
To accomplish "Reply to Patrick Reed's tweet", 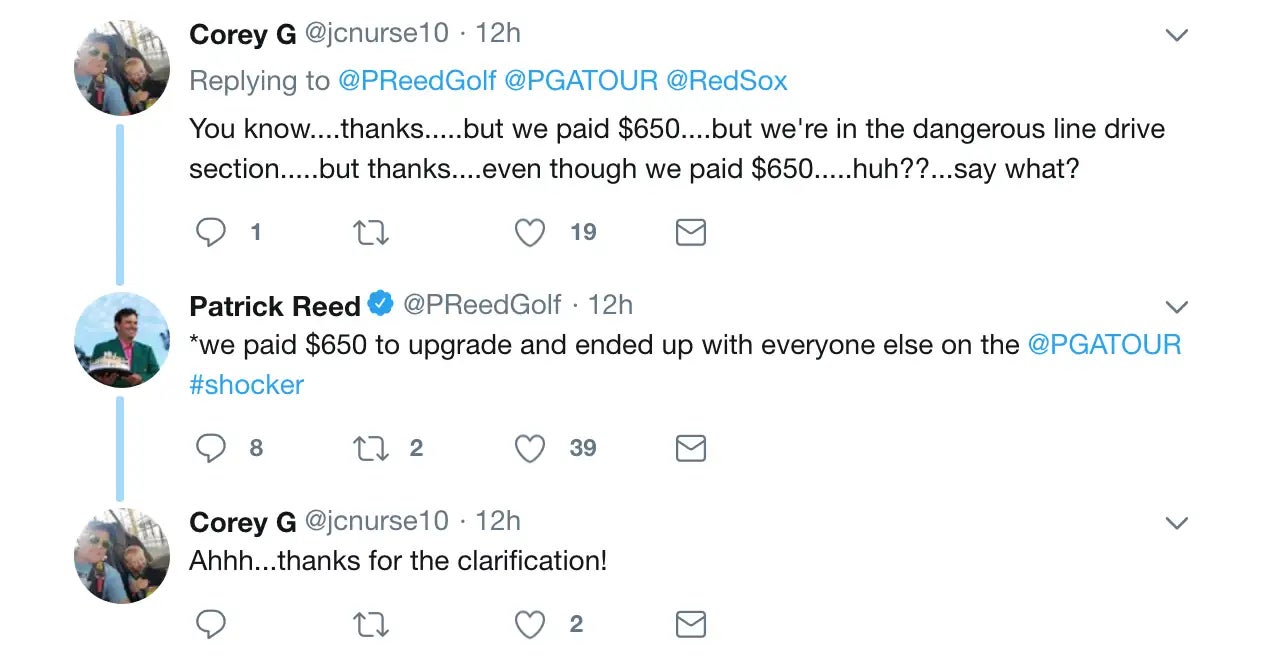I will click(x=211, y=448).
